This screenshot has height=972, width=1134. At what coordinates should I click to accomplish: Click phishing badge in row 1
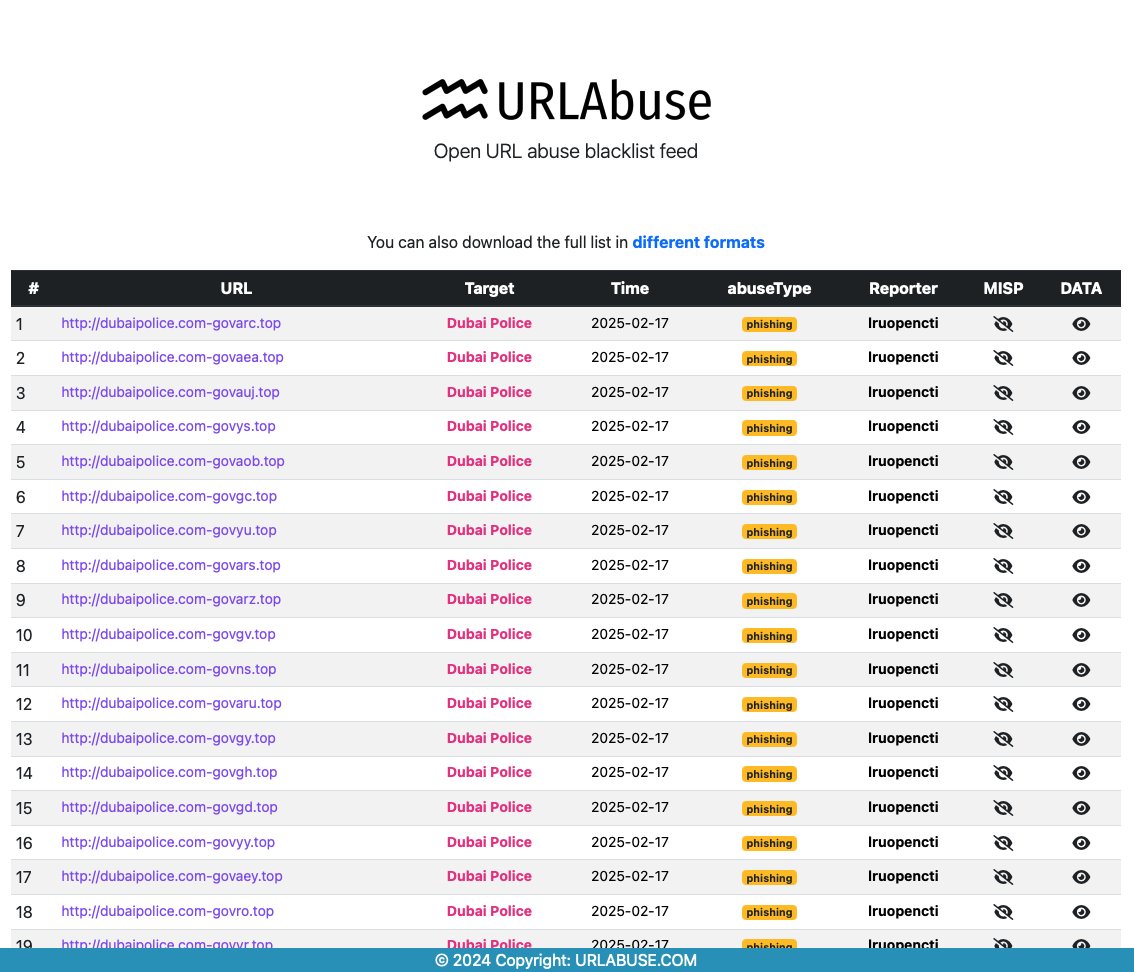[769, 325]
